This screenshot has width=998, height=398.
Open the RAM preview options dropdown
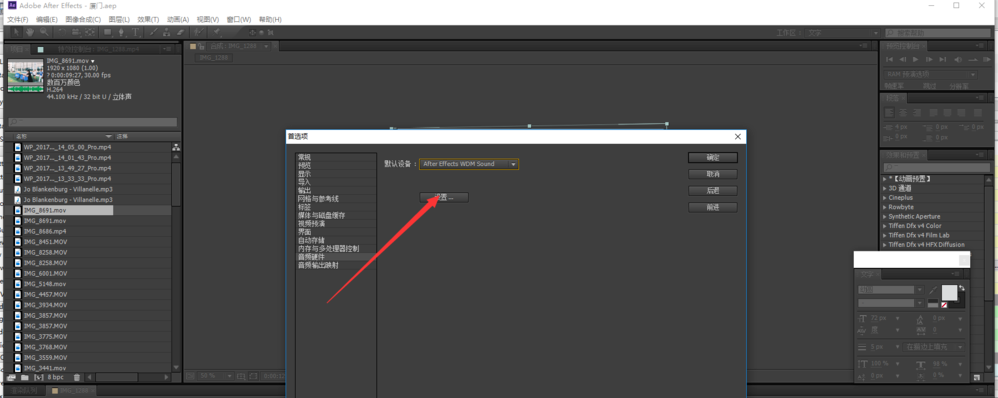coord(931,75)
